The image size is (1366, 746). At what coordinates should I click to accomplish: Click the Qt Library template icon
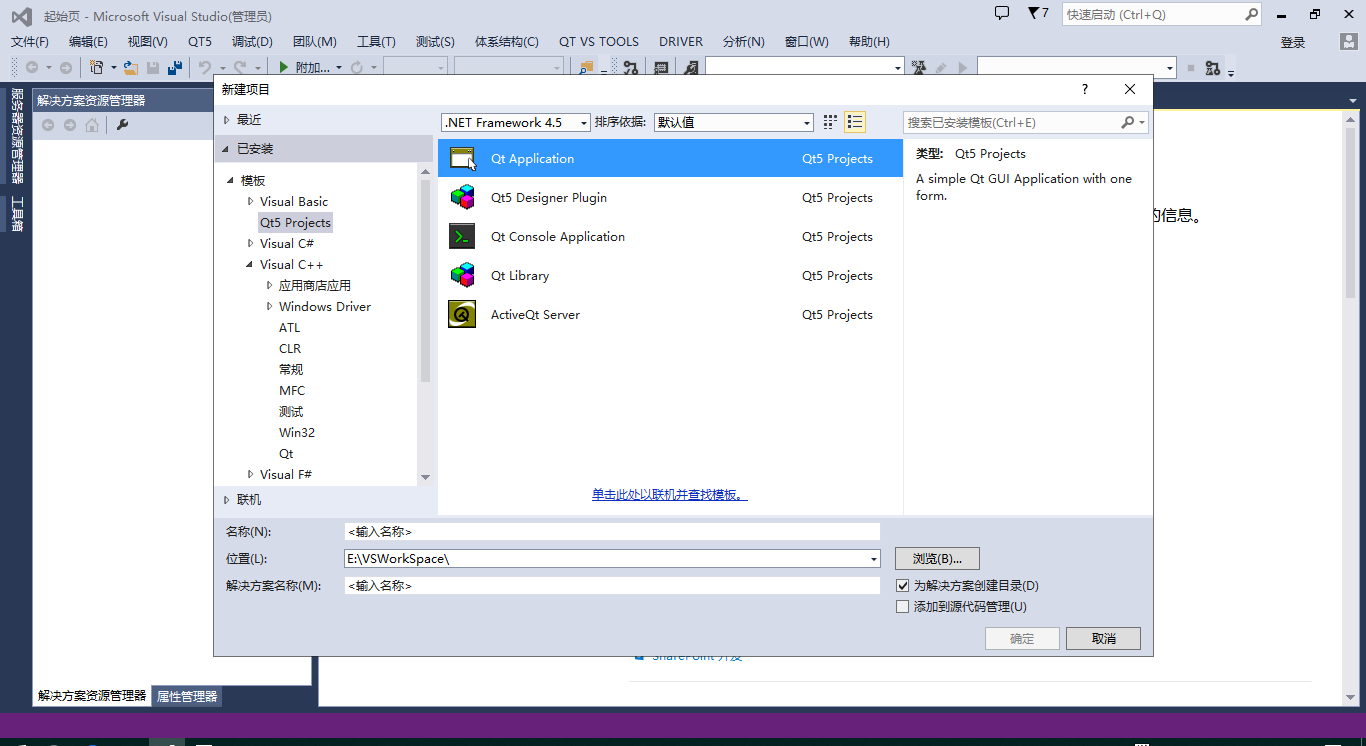coord(463,275)
